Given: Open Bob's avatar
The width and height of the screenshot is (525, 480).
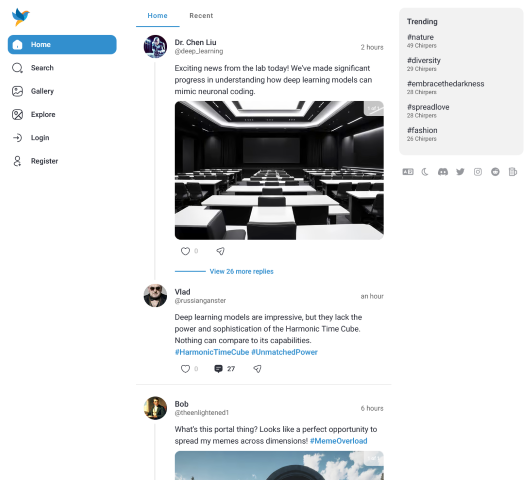Looking at the screenshot, I should click(x=155, y=408).
